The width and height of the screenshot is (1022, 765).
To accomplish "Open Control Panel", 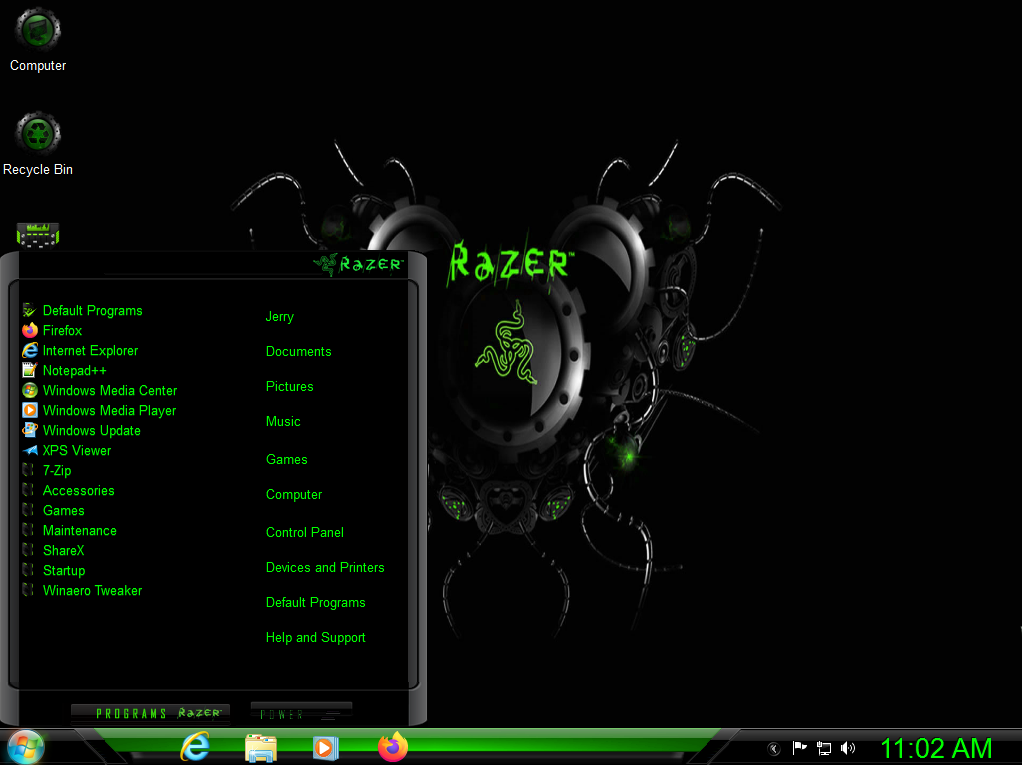I will 304,532.
